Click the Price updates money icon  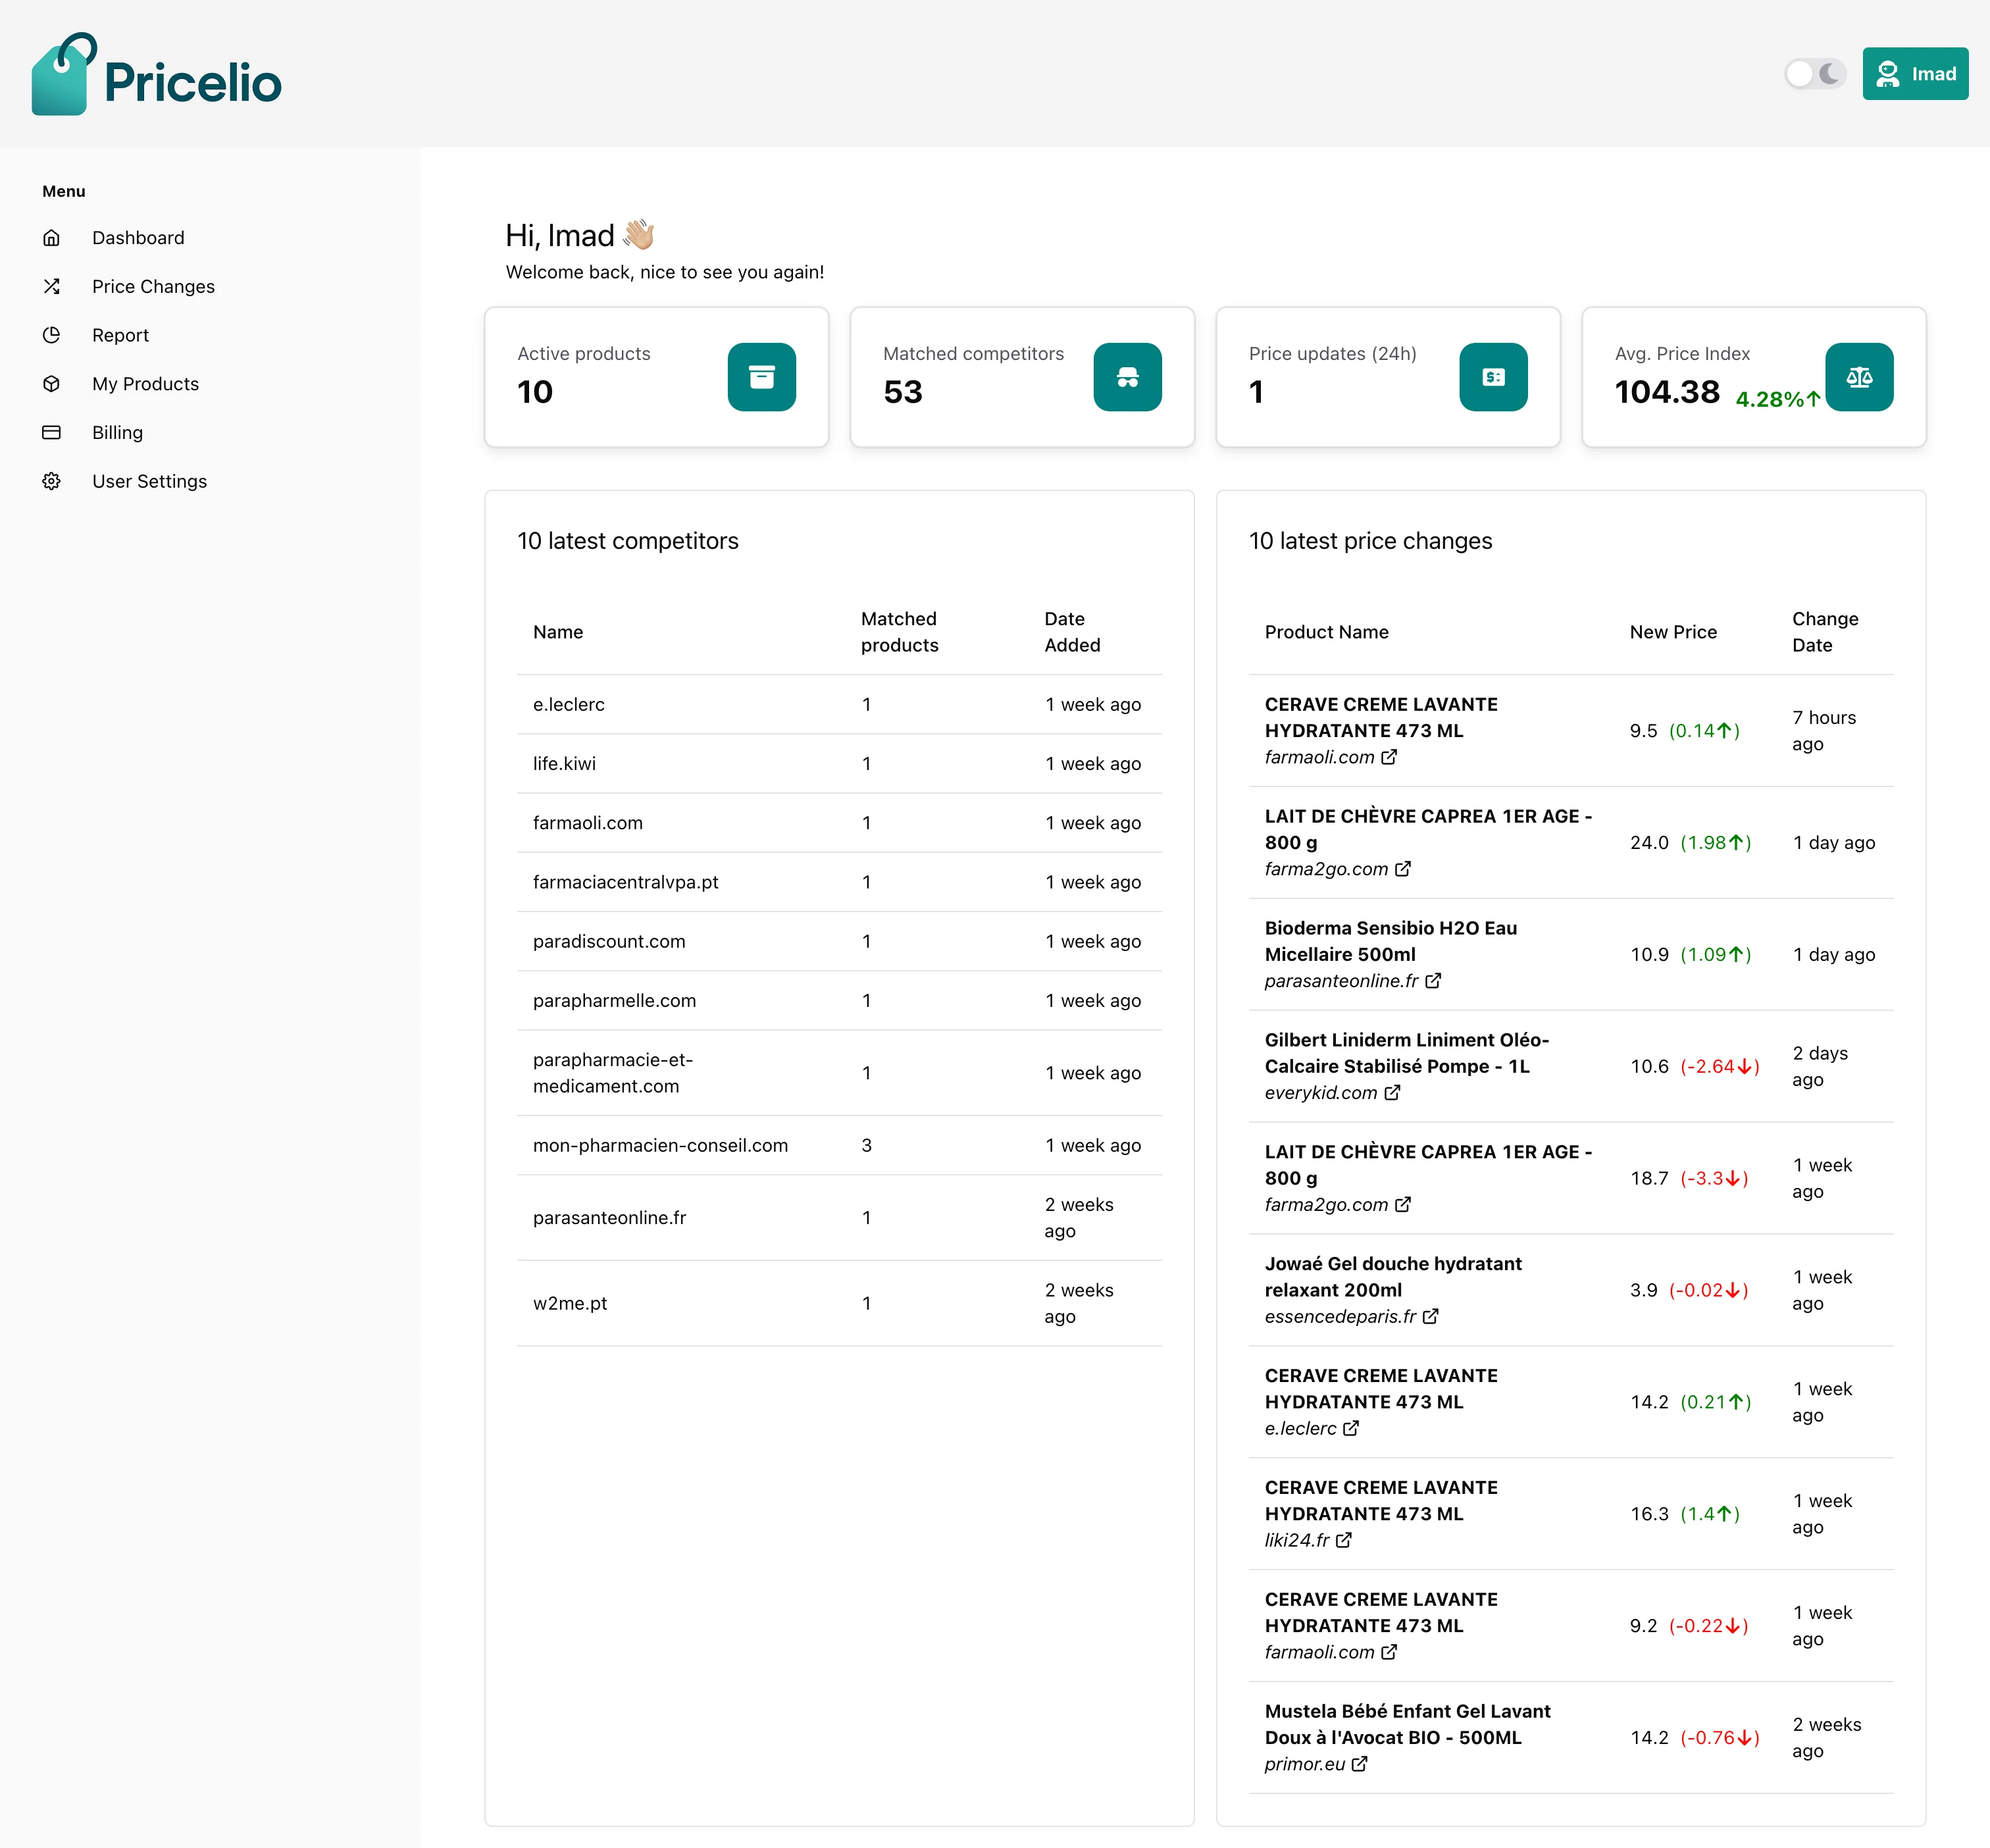[x=1493, y=377]
